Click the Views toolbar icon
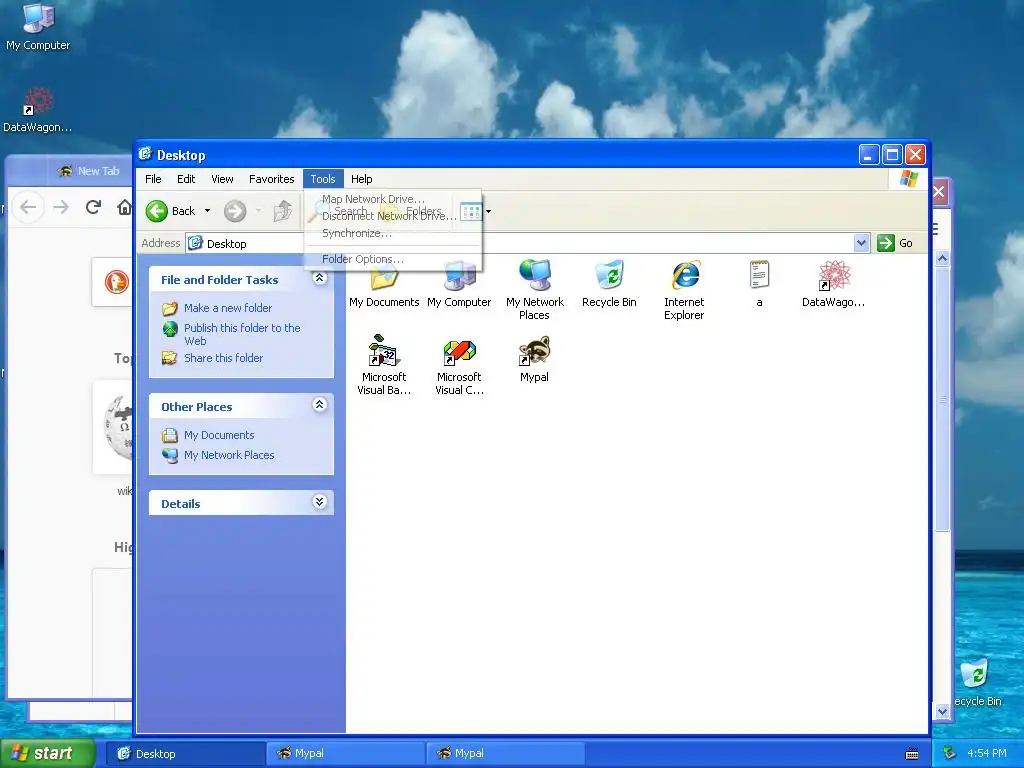The width and height of the screenshot is (1024, 768). pos(470,211)
